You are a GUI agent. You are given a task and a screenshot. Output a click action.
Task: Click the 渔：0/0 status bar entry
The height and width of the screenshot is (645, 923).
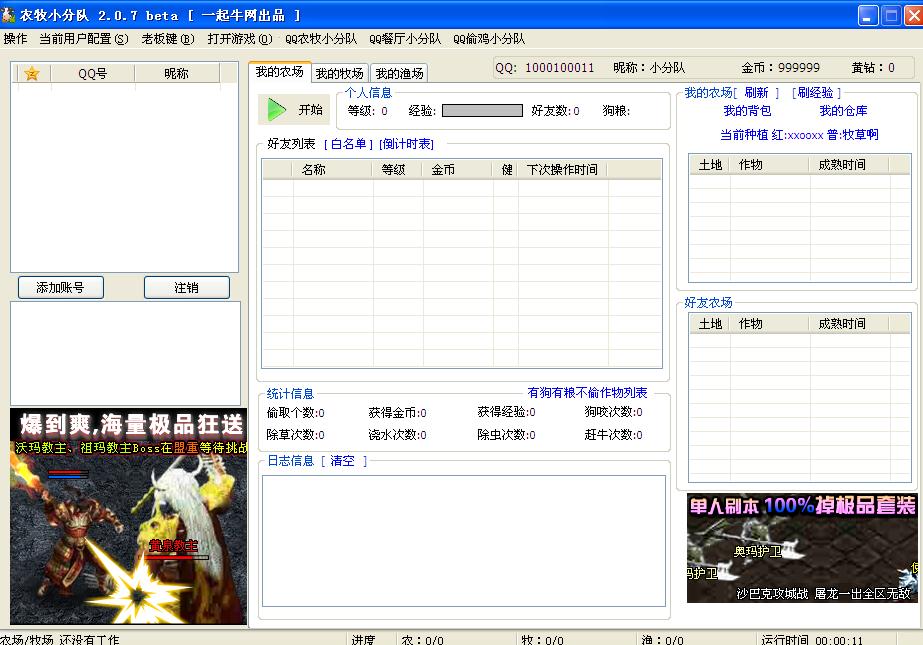662,640
